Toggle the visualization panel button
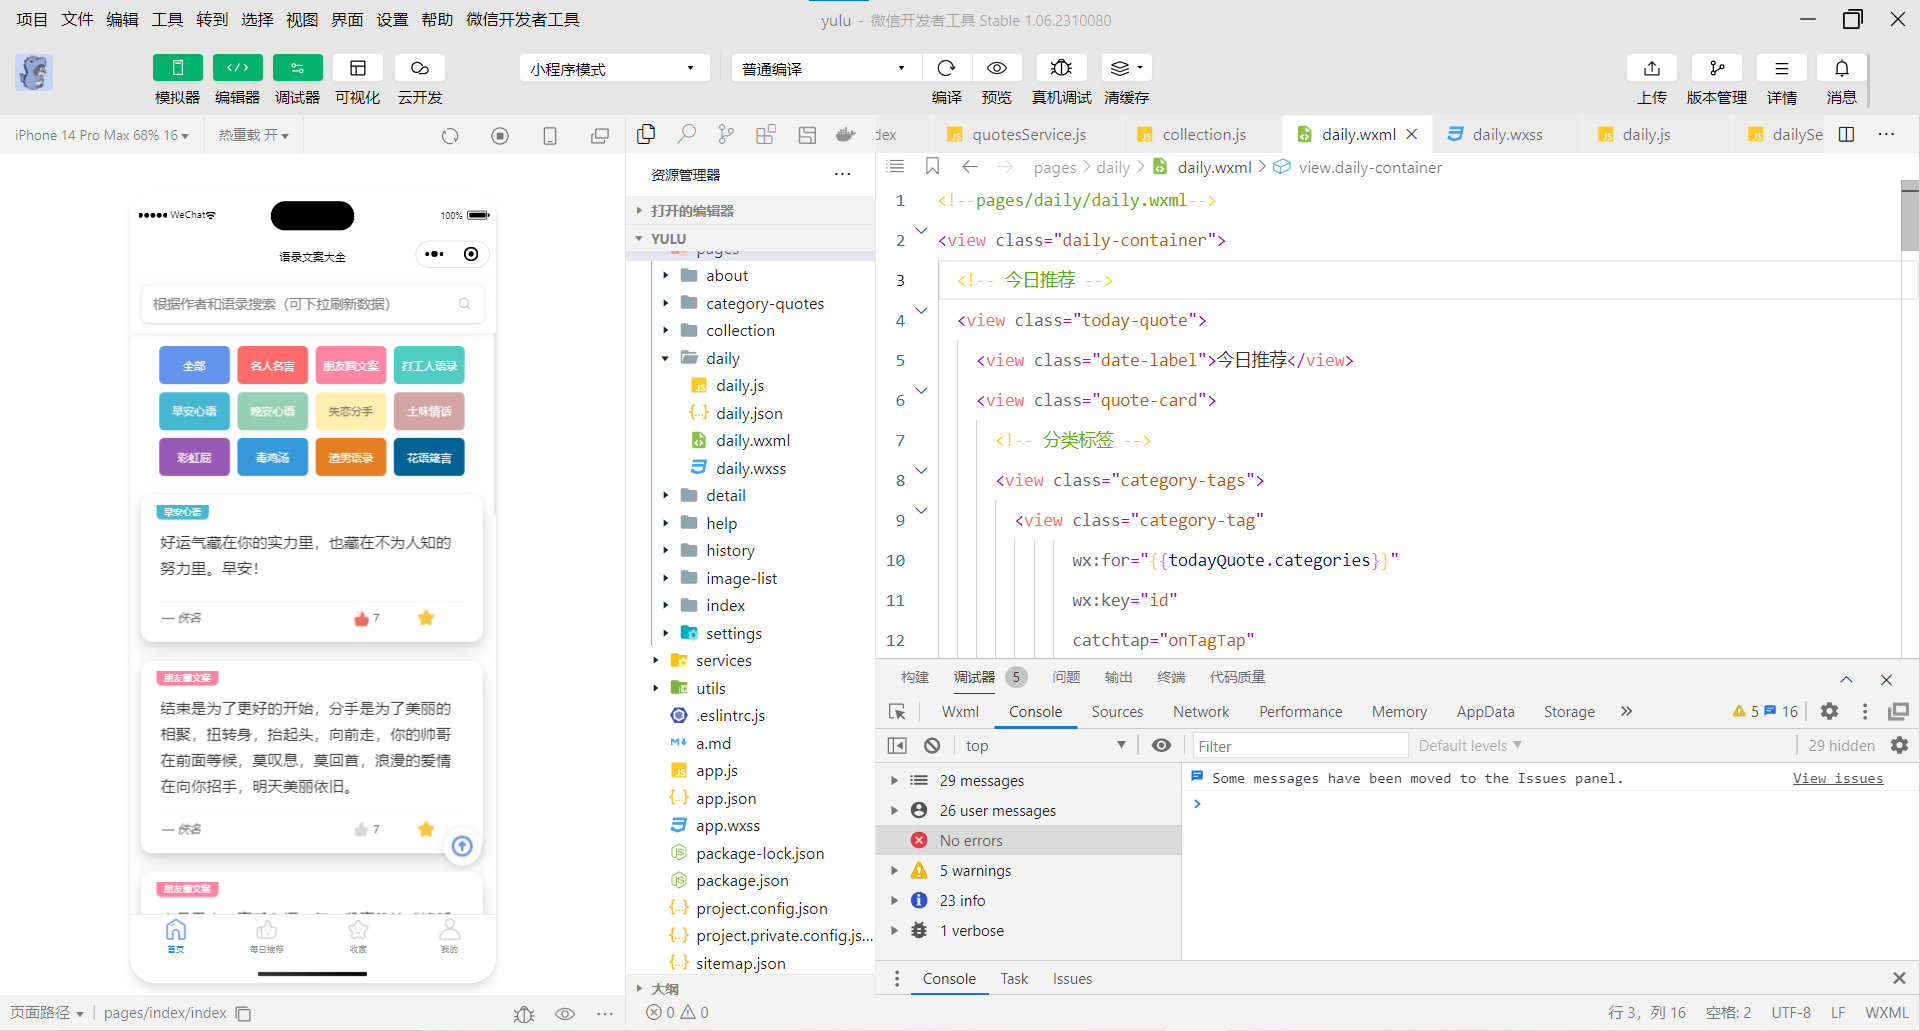The width and height of the screenshot is (1920, 1031). [357, 68]
